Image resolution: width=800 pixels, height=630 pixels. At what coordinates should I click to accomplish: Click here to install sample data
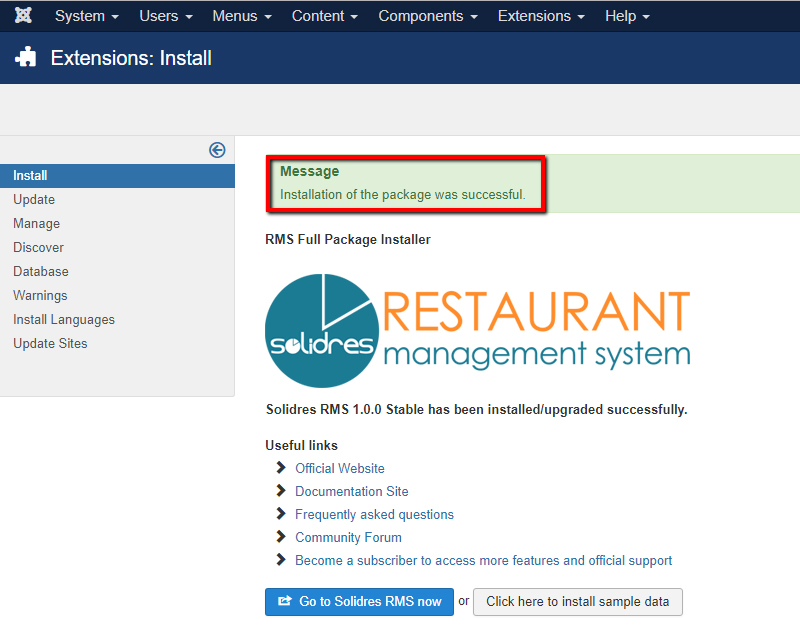[577, 602]
